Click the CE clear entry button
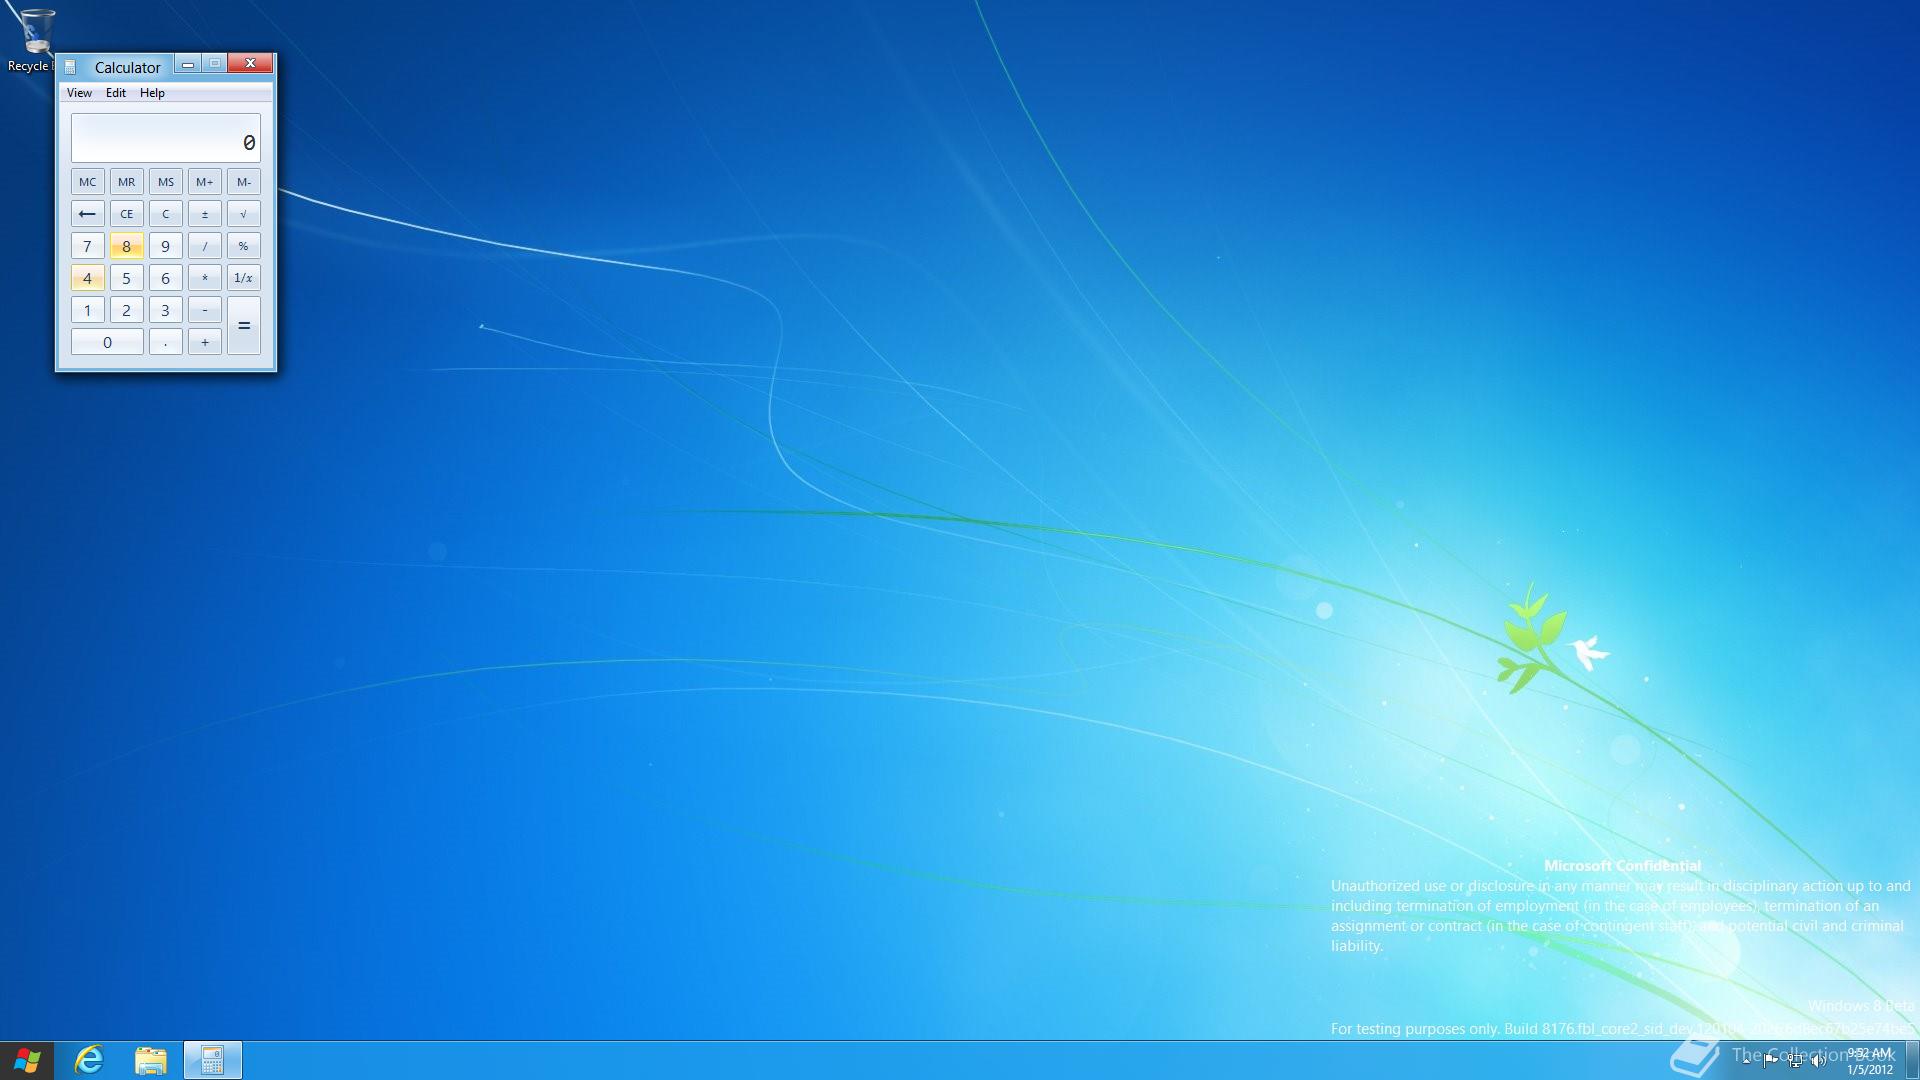 (126, 214)
